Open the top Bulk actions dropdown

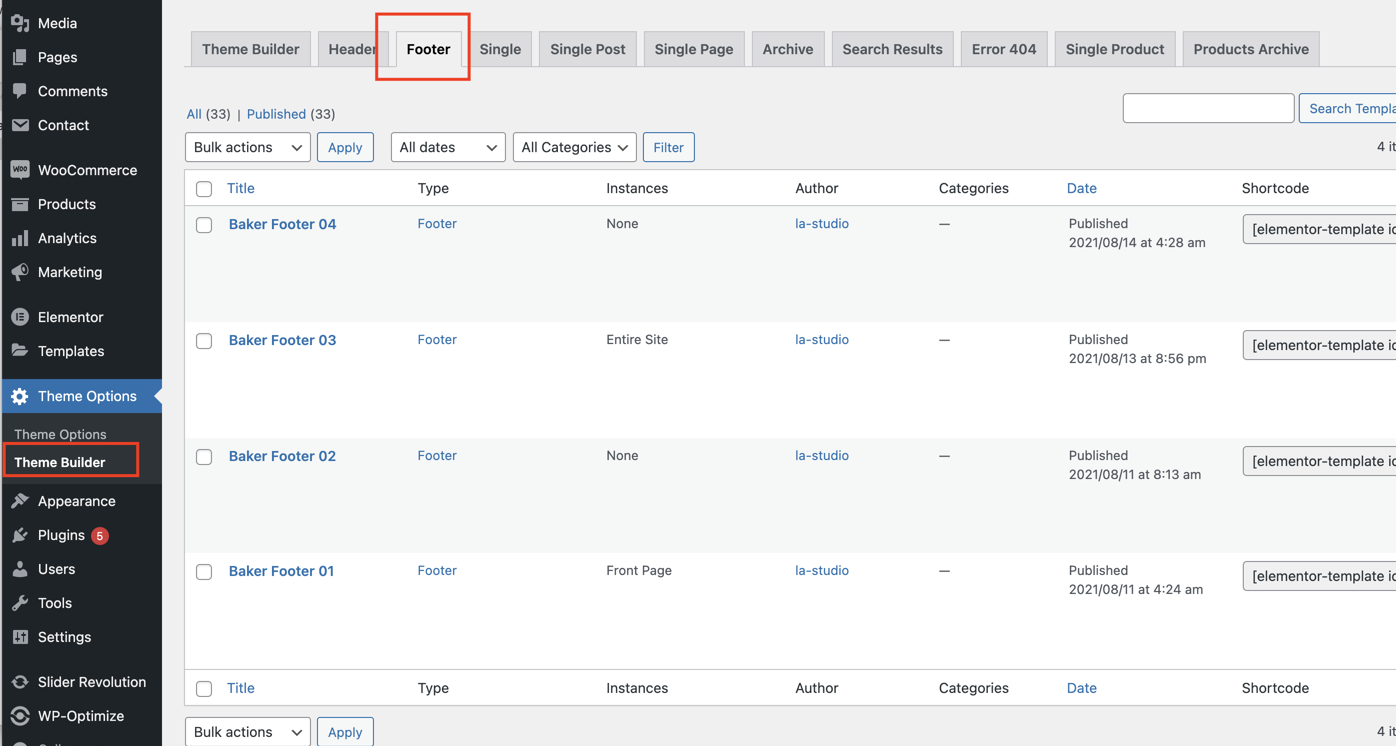point(247,147)
